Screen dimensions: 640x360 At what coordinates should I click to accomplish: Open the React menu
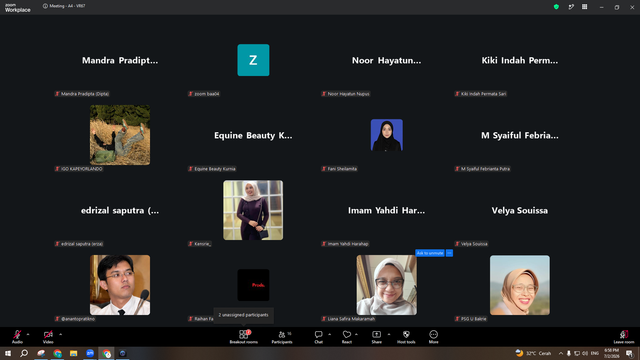coord(347,336)
